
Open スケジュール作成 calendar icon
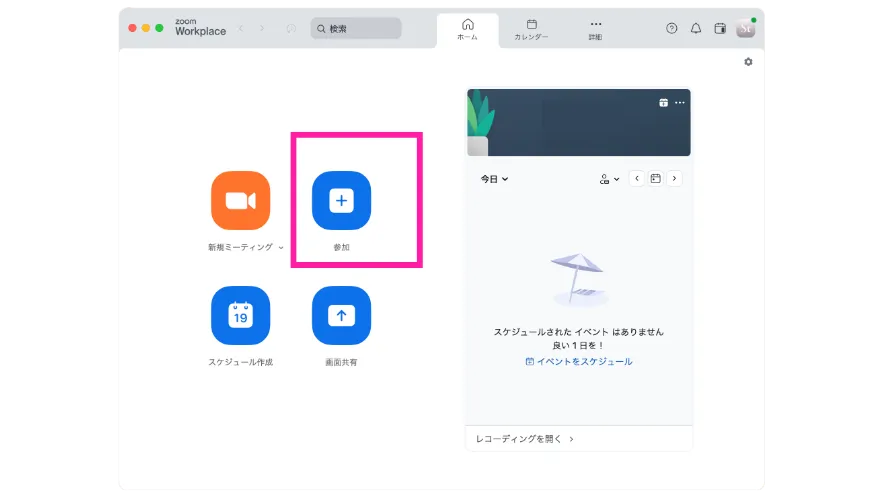240,315
